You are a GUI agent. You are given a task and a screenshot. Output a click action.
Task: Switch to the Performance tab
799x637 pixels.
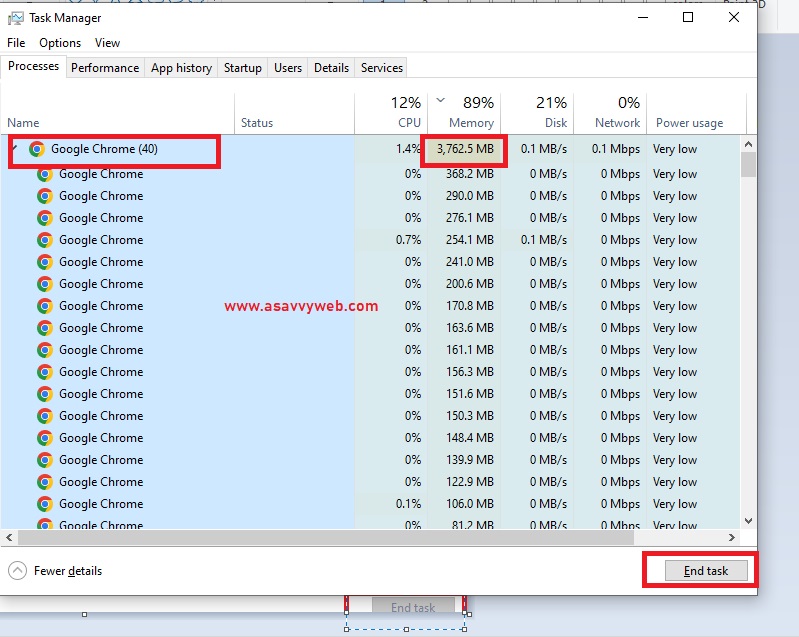coord(105,68)
